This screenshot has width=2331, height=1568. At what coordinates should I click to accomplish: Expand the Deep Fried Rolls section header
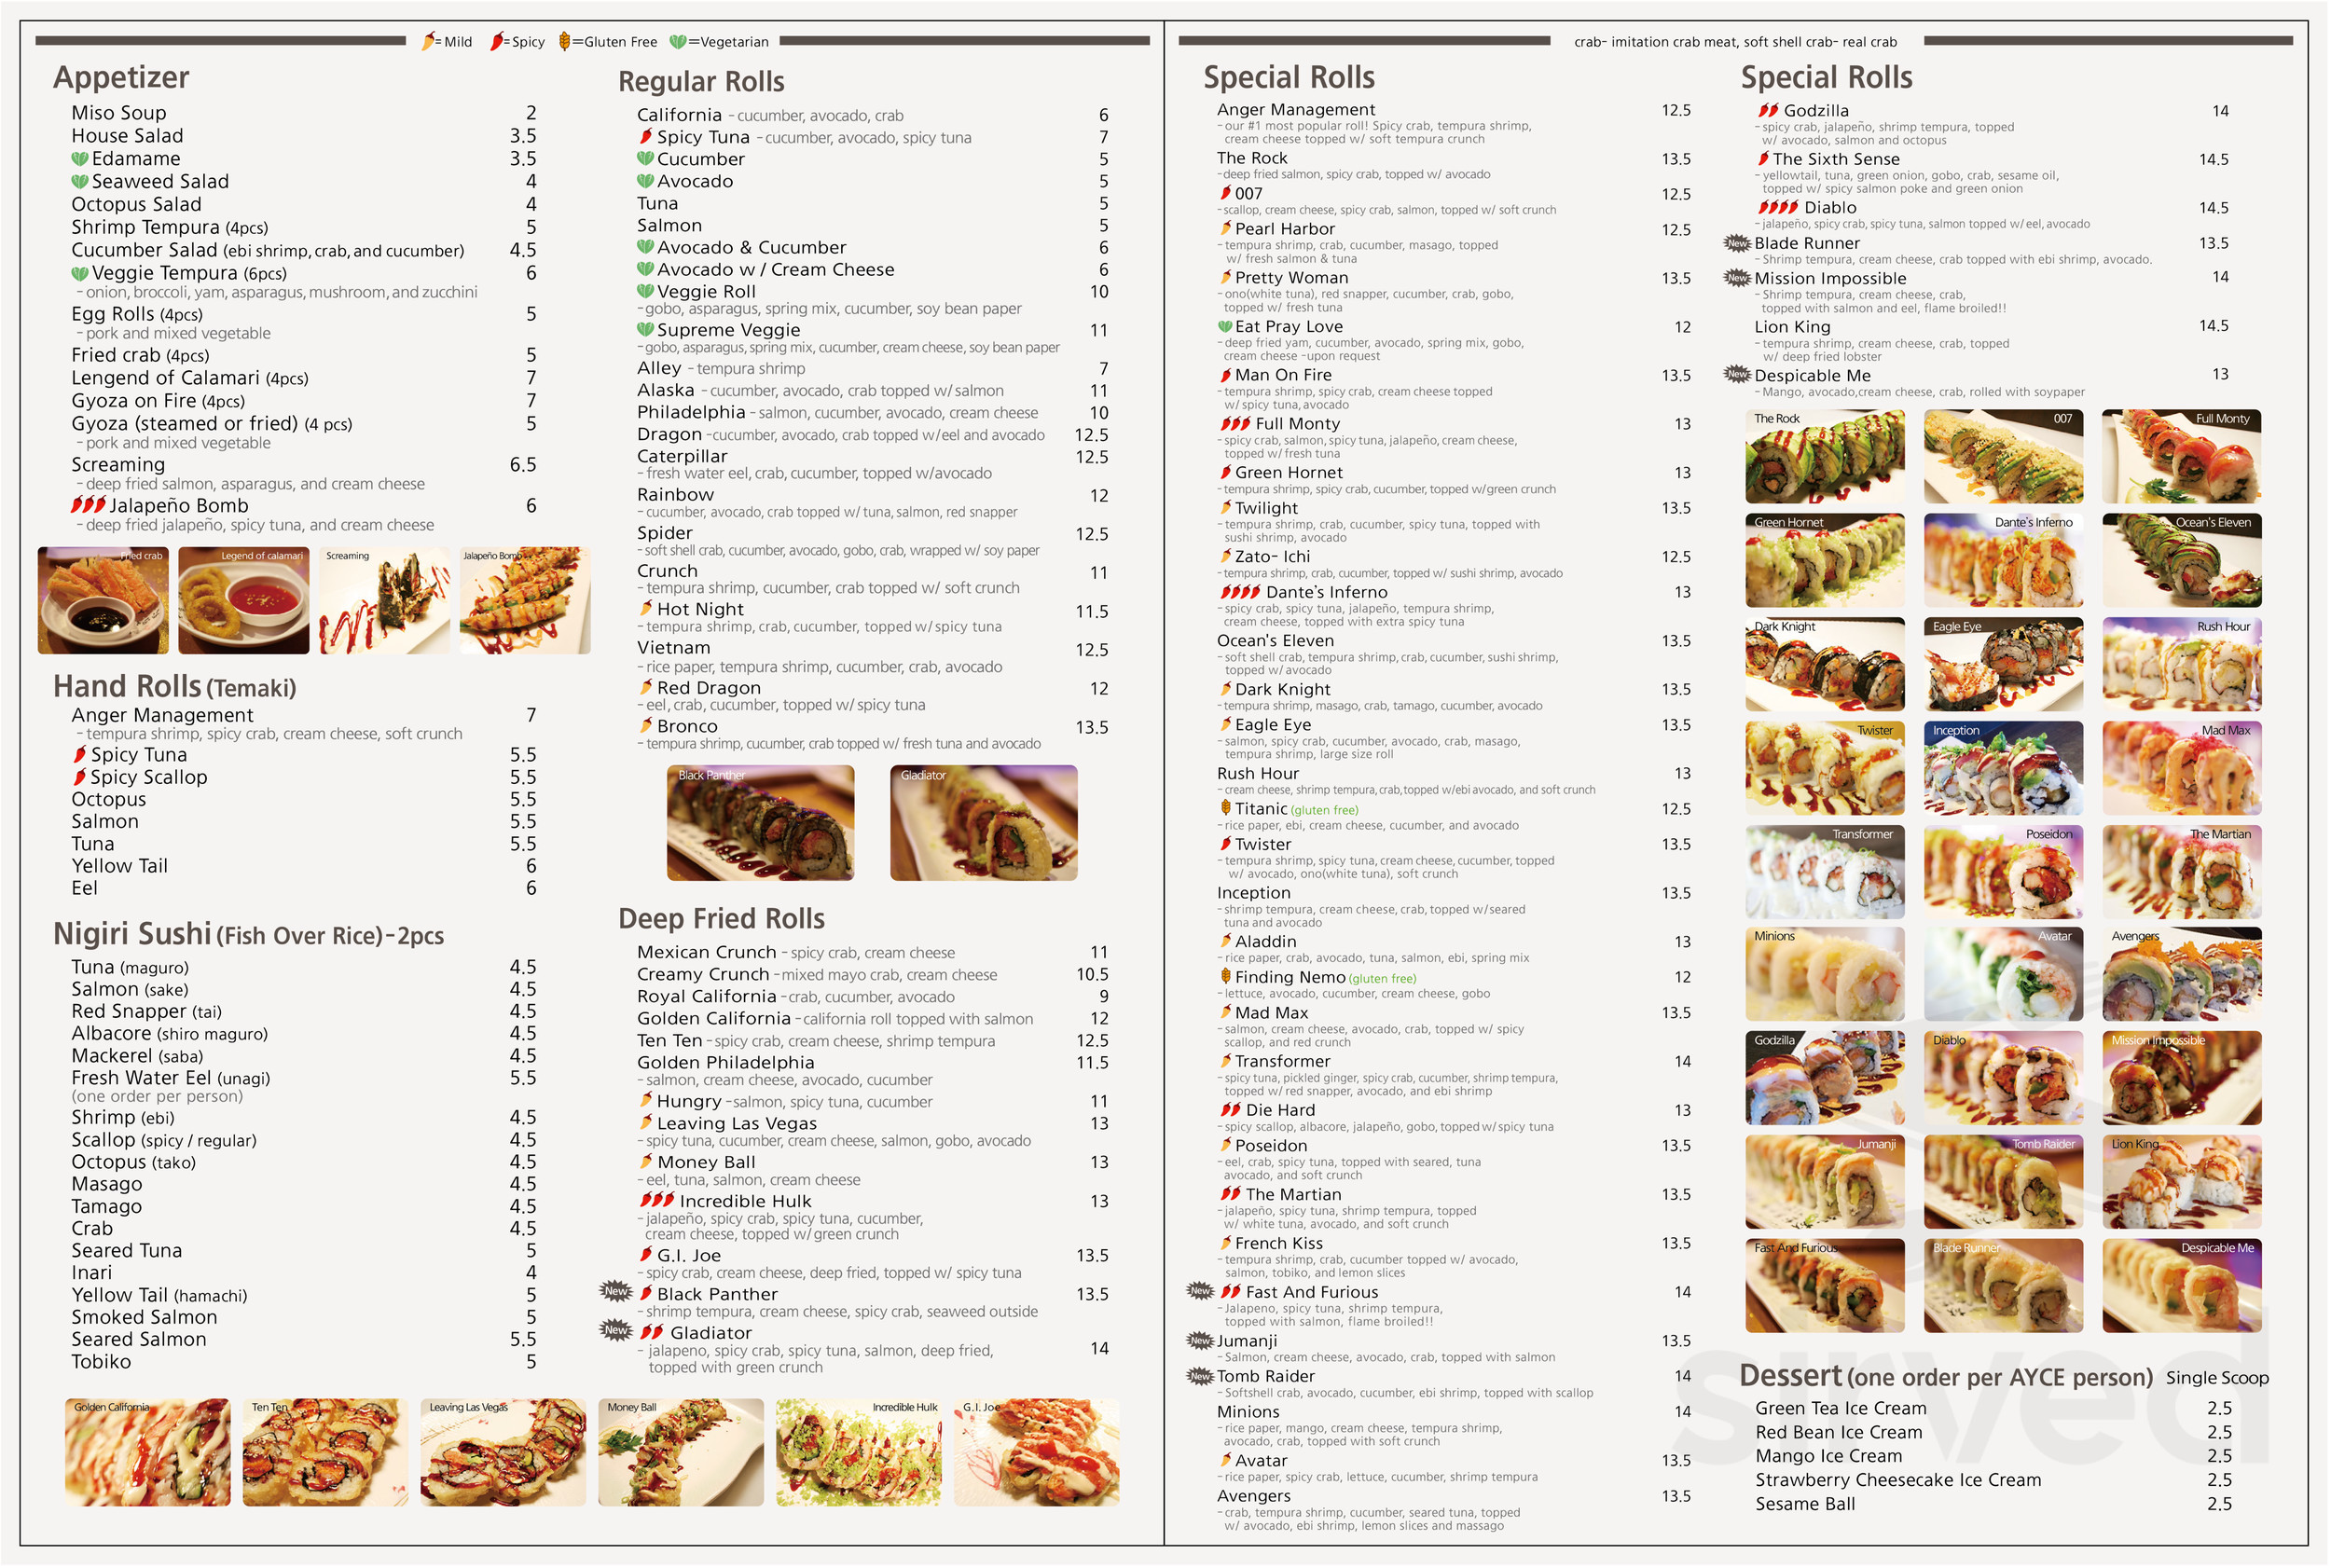[x=722, y=918]
